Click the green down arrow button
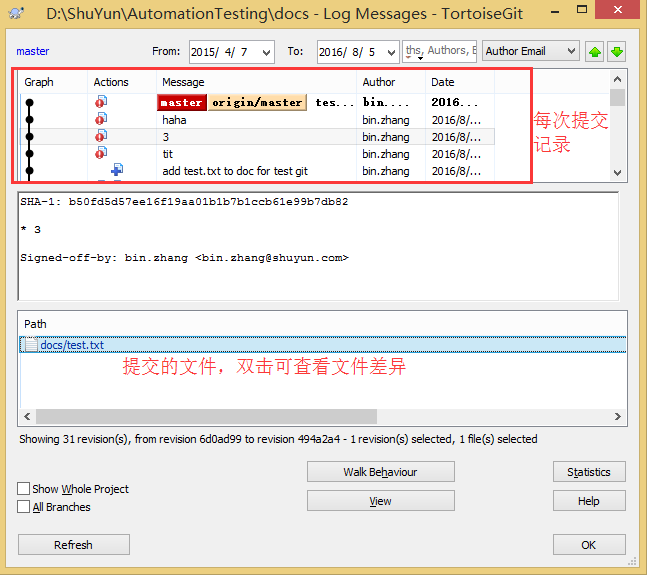Image resolution: width=647 pixels, height=575 pixels. [617, 52]
